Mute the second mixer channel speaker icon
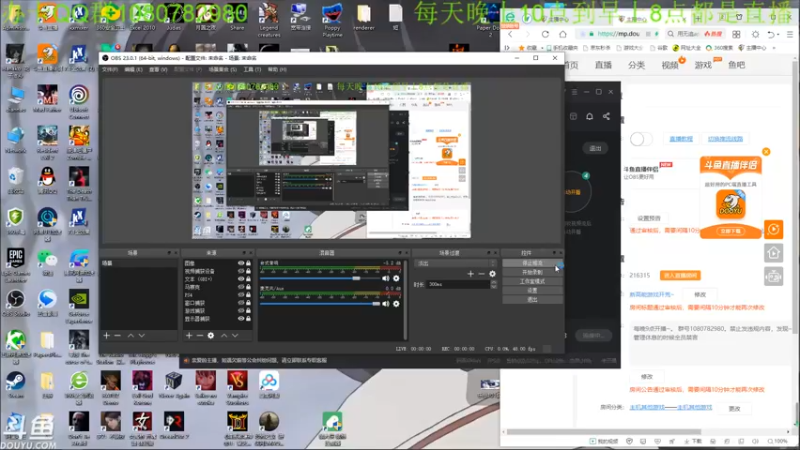This screenshot has width=800, height=450. (x=386, y=304)
